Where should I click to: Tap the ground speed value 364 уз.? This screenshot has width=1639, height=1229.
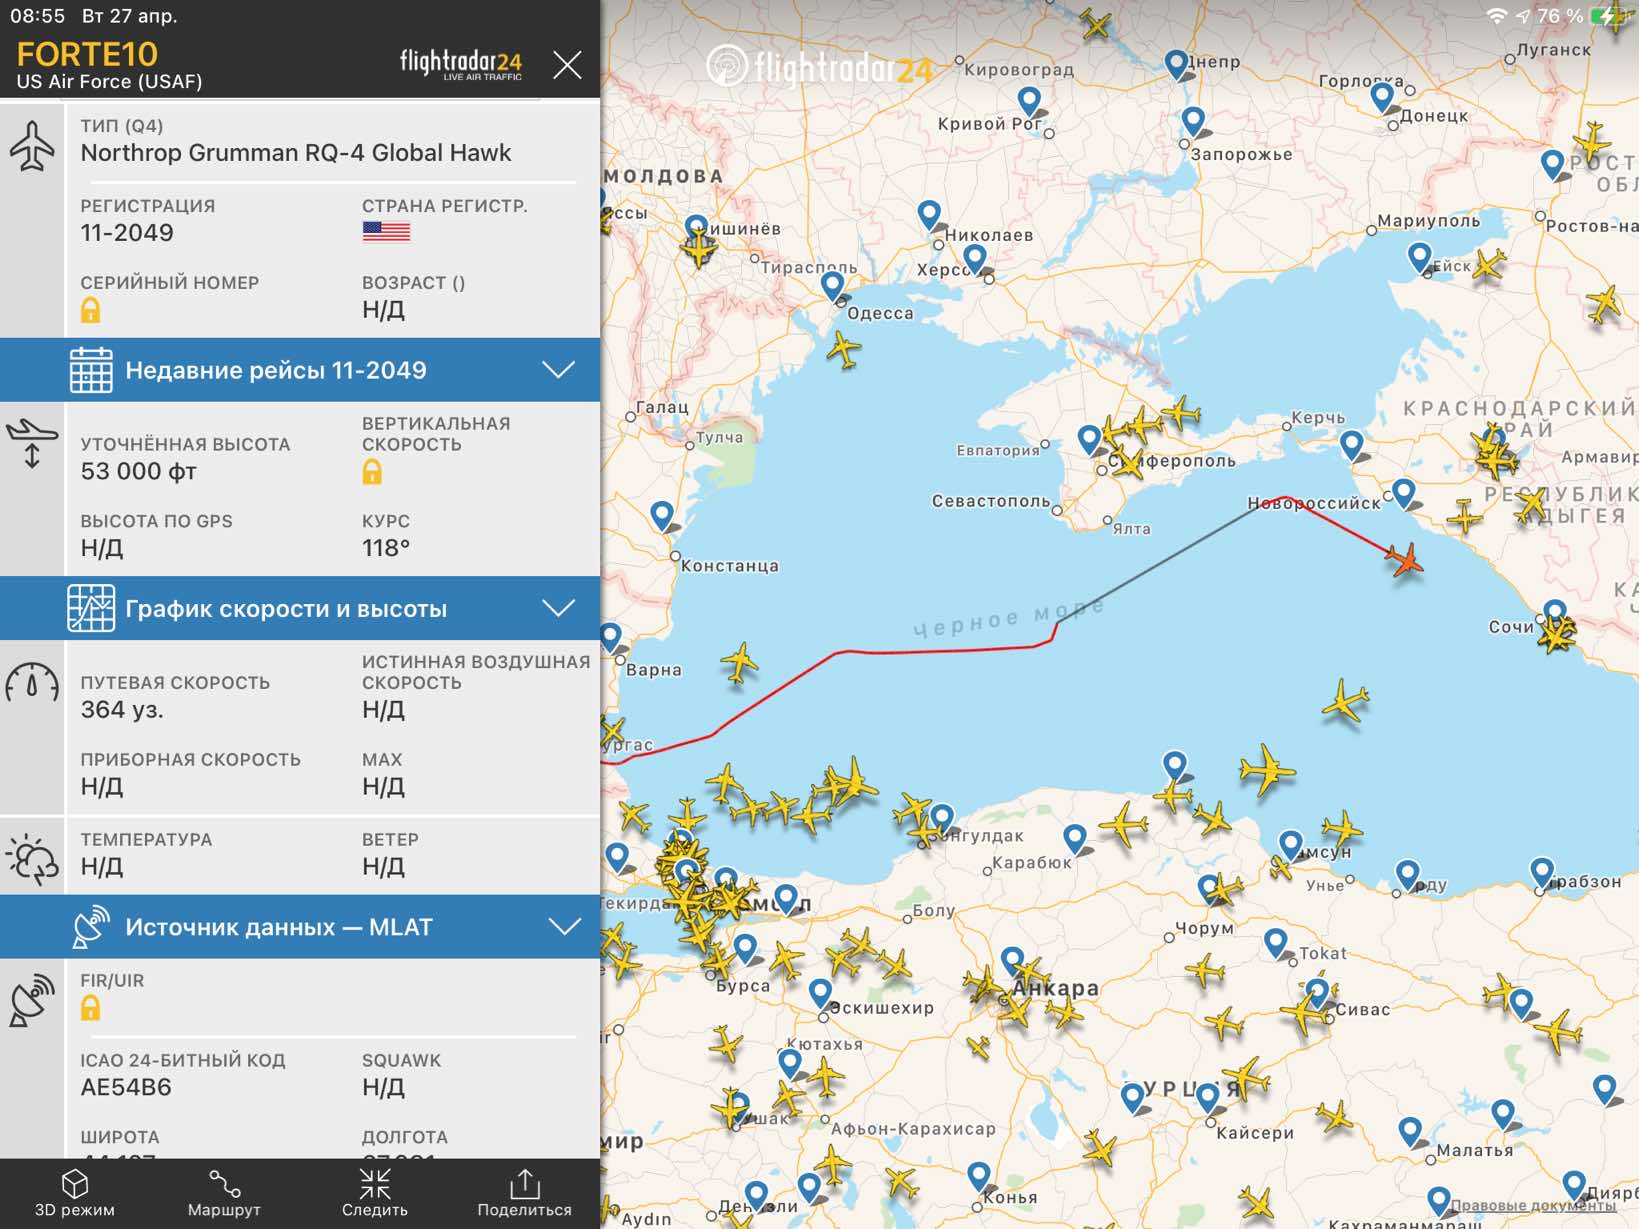tap(122, 710)
